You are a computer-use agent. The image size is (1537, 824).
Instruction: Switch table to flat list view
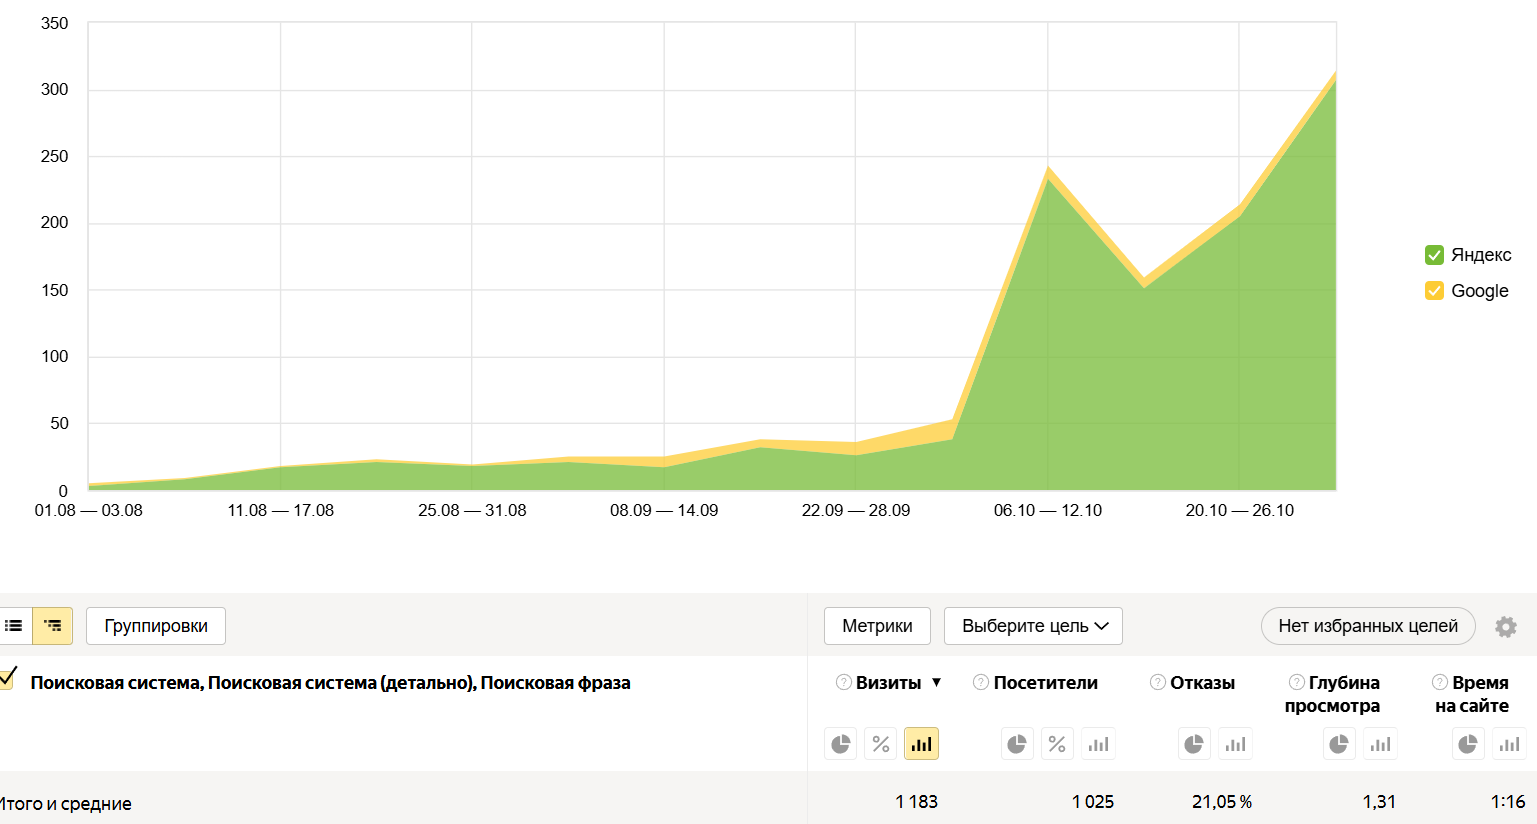click(14, 626)
